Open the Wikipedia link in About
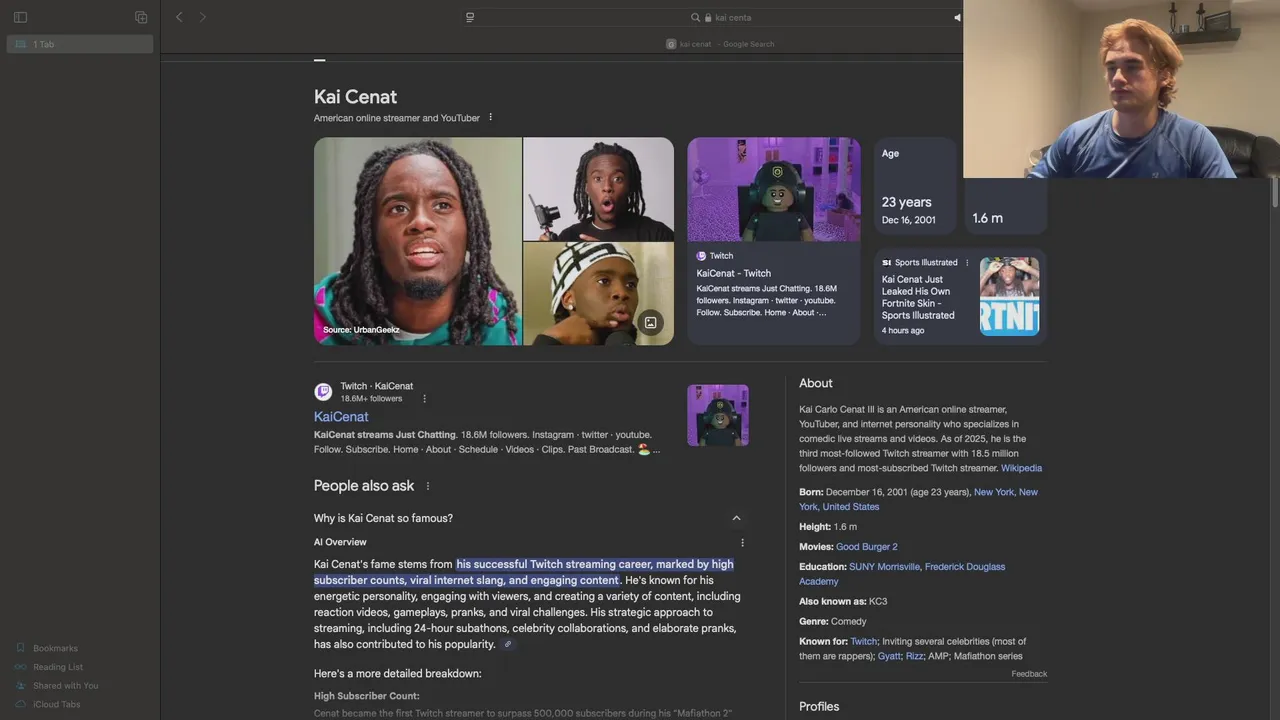 [x=1021, y=468]
